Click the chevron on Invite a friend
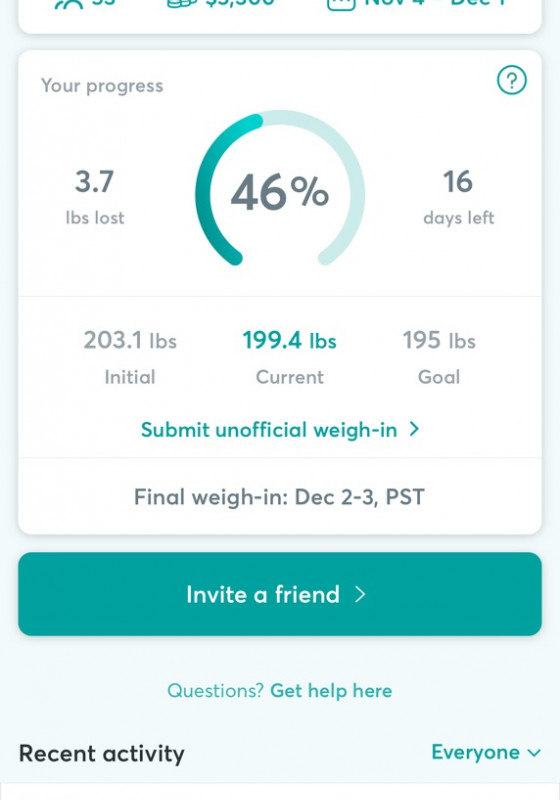This screenshot has height=800, width=560. 360,594
